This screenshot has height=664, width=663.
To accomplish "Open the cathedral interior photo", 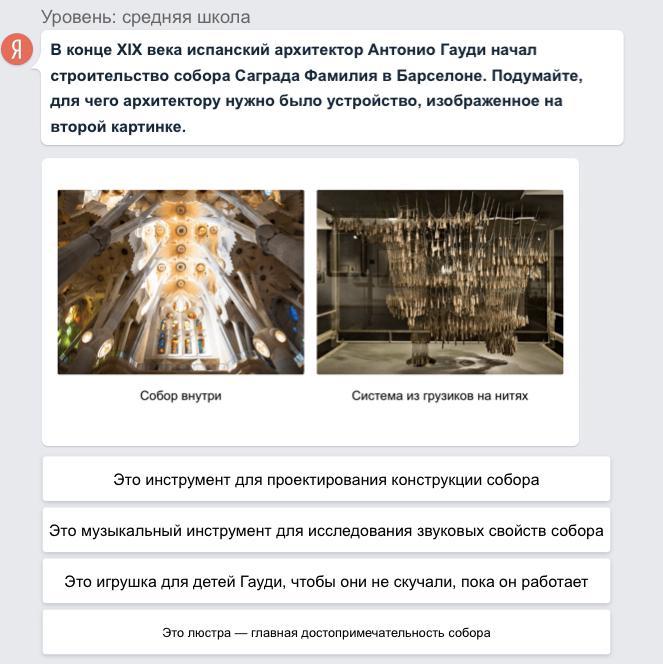I will click(x=181, y=282).
